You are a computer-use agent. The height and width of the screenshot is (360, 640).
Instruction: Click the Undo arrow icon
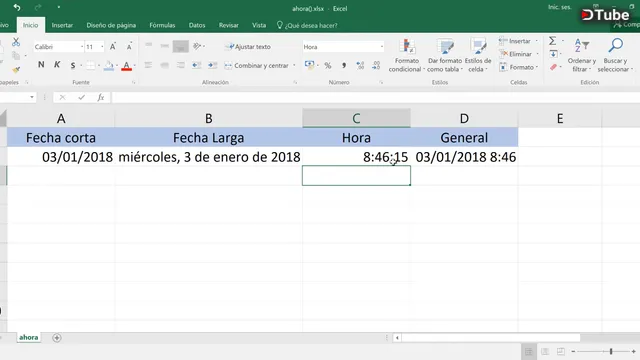pos(17,7)
